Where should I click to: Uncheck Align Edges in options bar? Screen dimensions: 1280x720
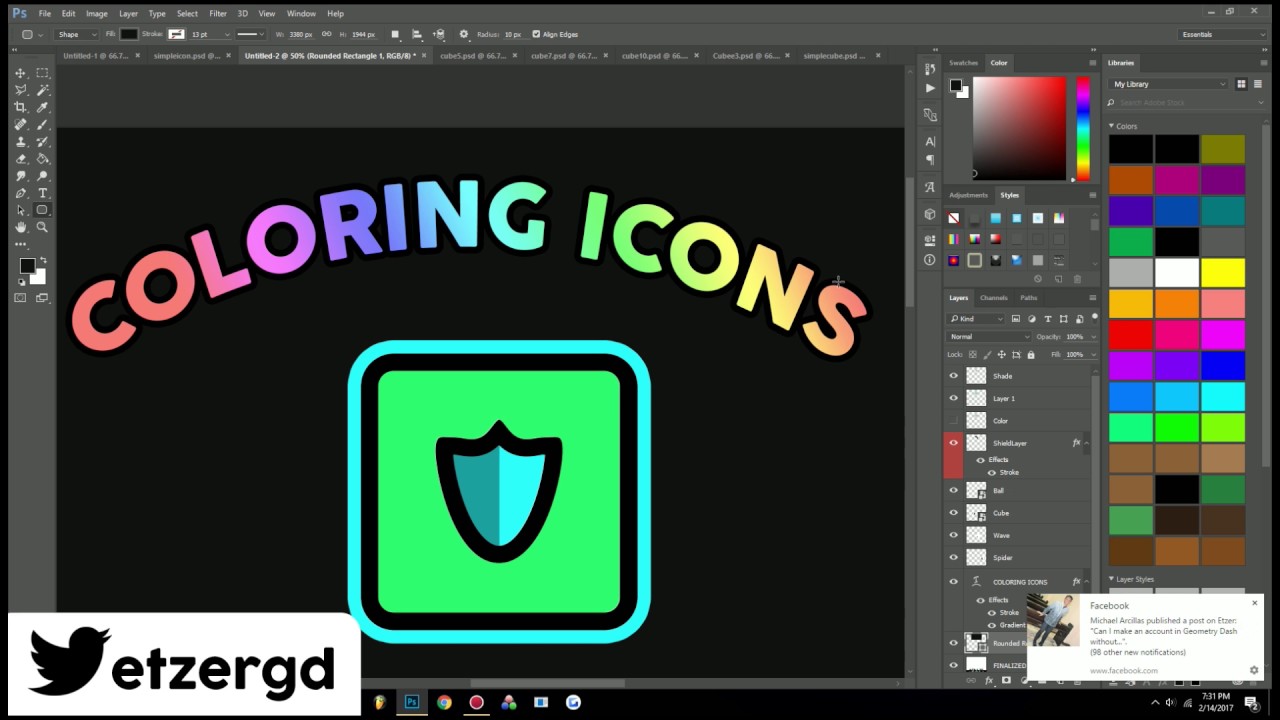click(x=537, y=34)
